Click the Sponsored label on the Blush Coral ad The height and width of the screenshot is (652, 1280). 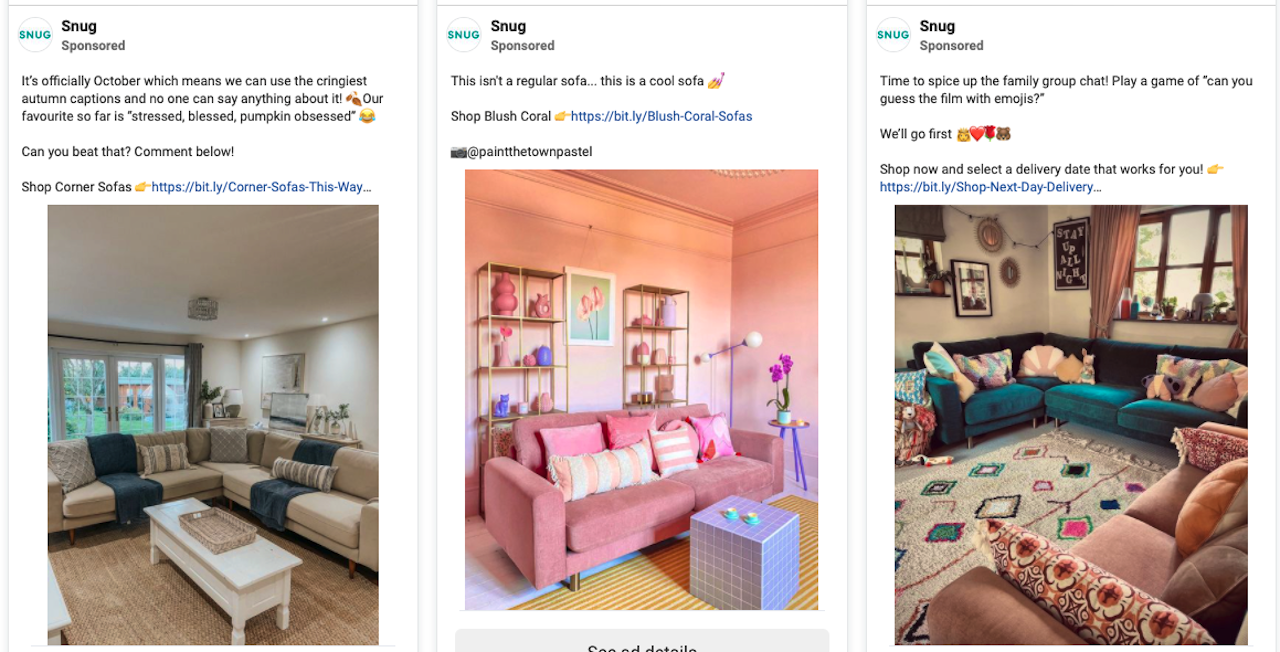[522, 46]
